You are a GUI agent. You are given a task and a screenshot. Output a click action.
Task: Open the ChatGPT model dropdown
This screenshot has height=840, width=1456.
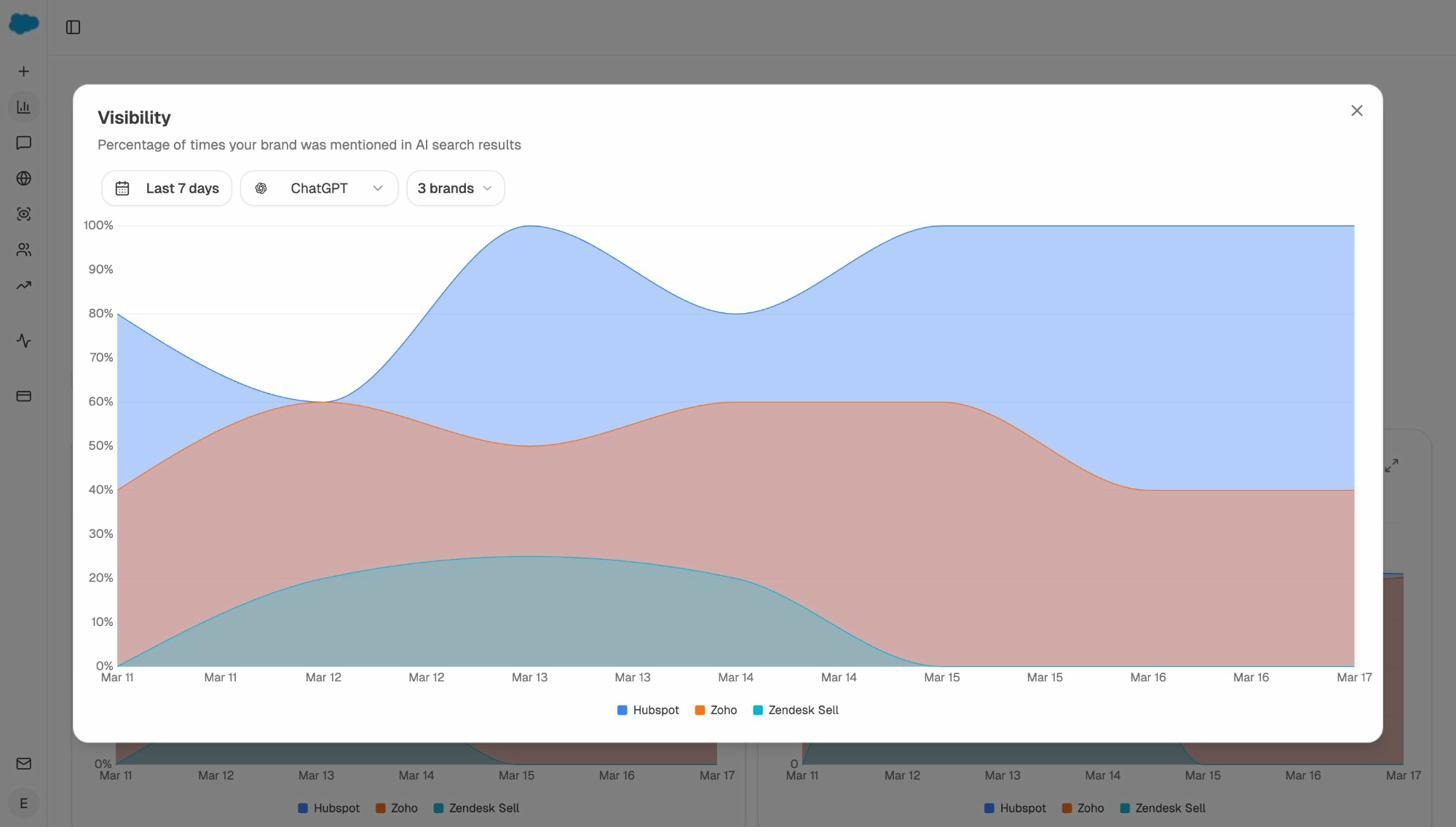point(318,188)
